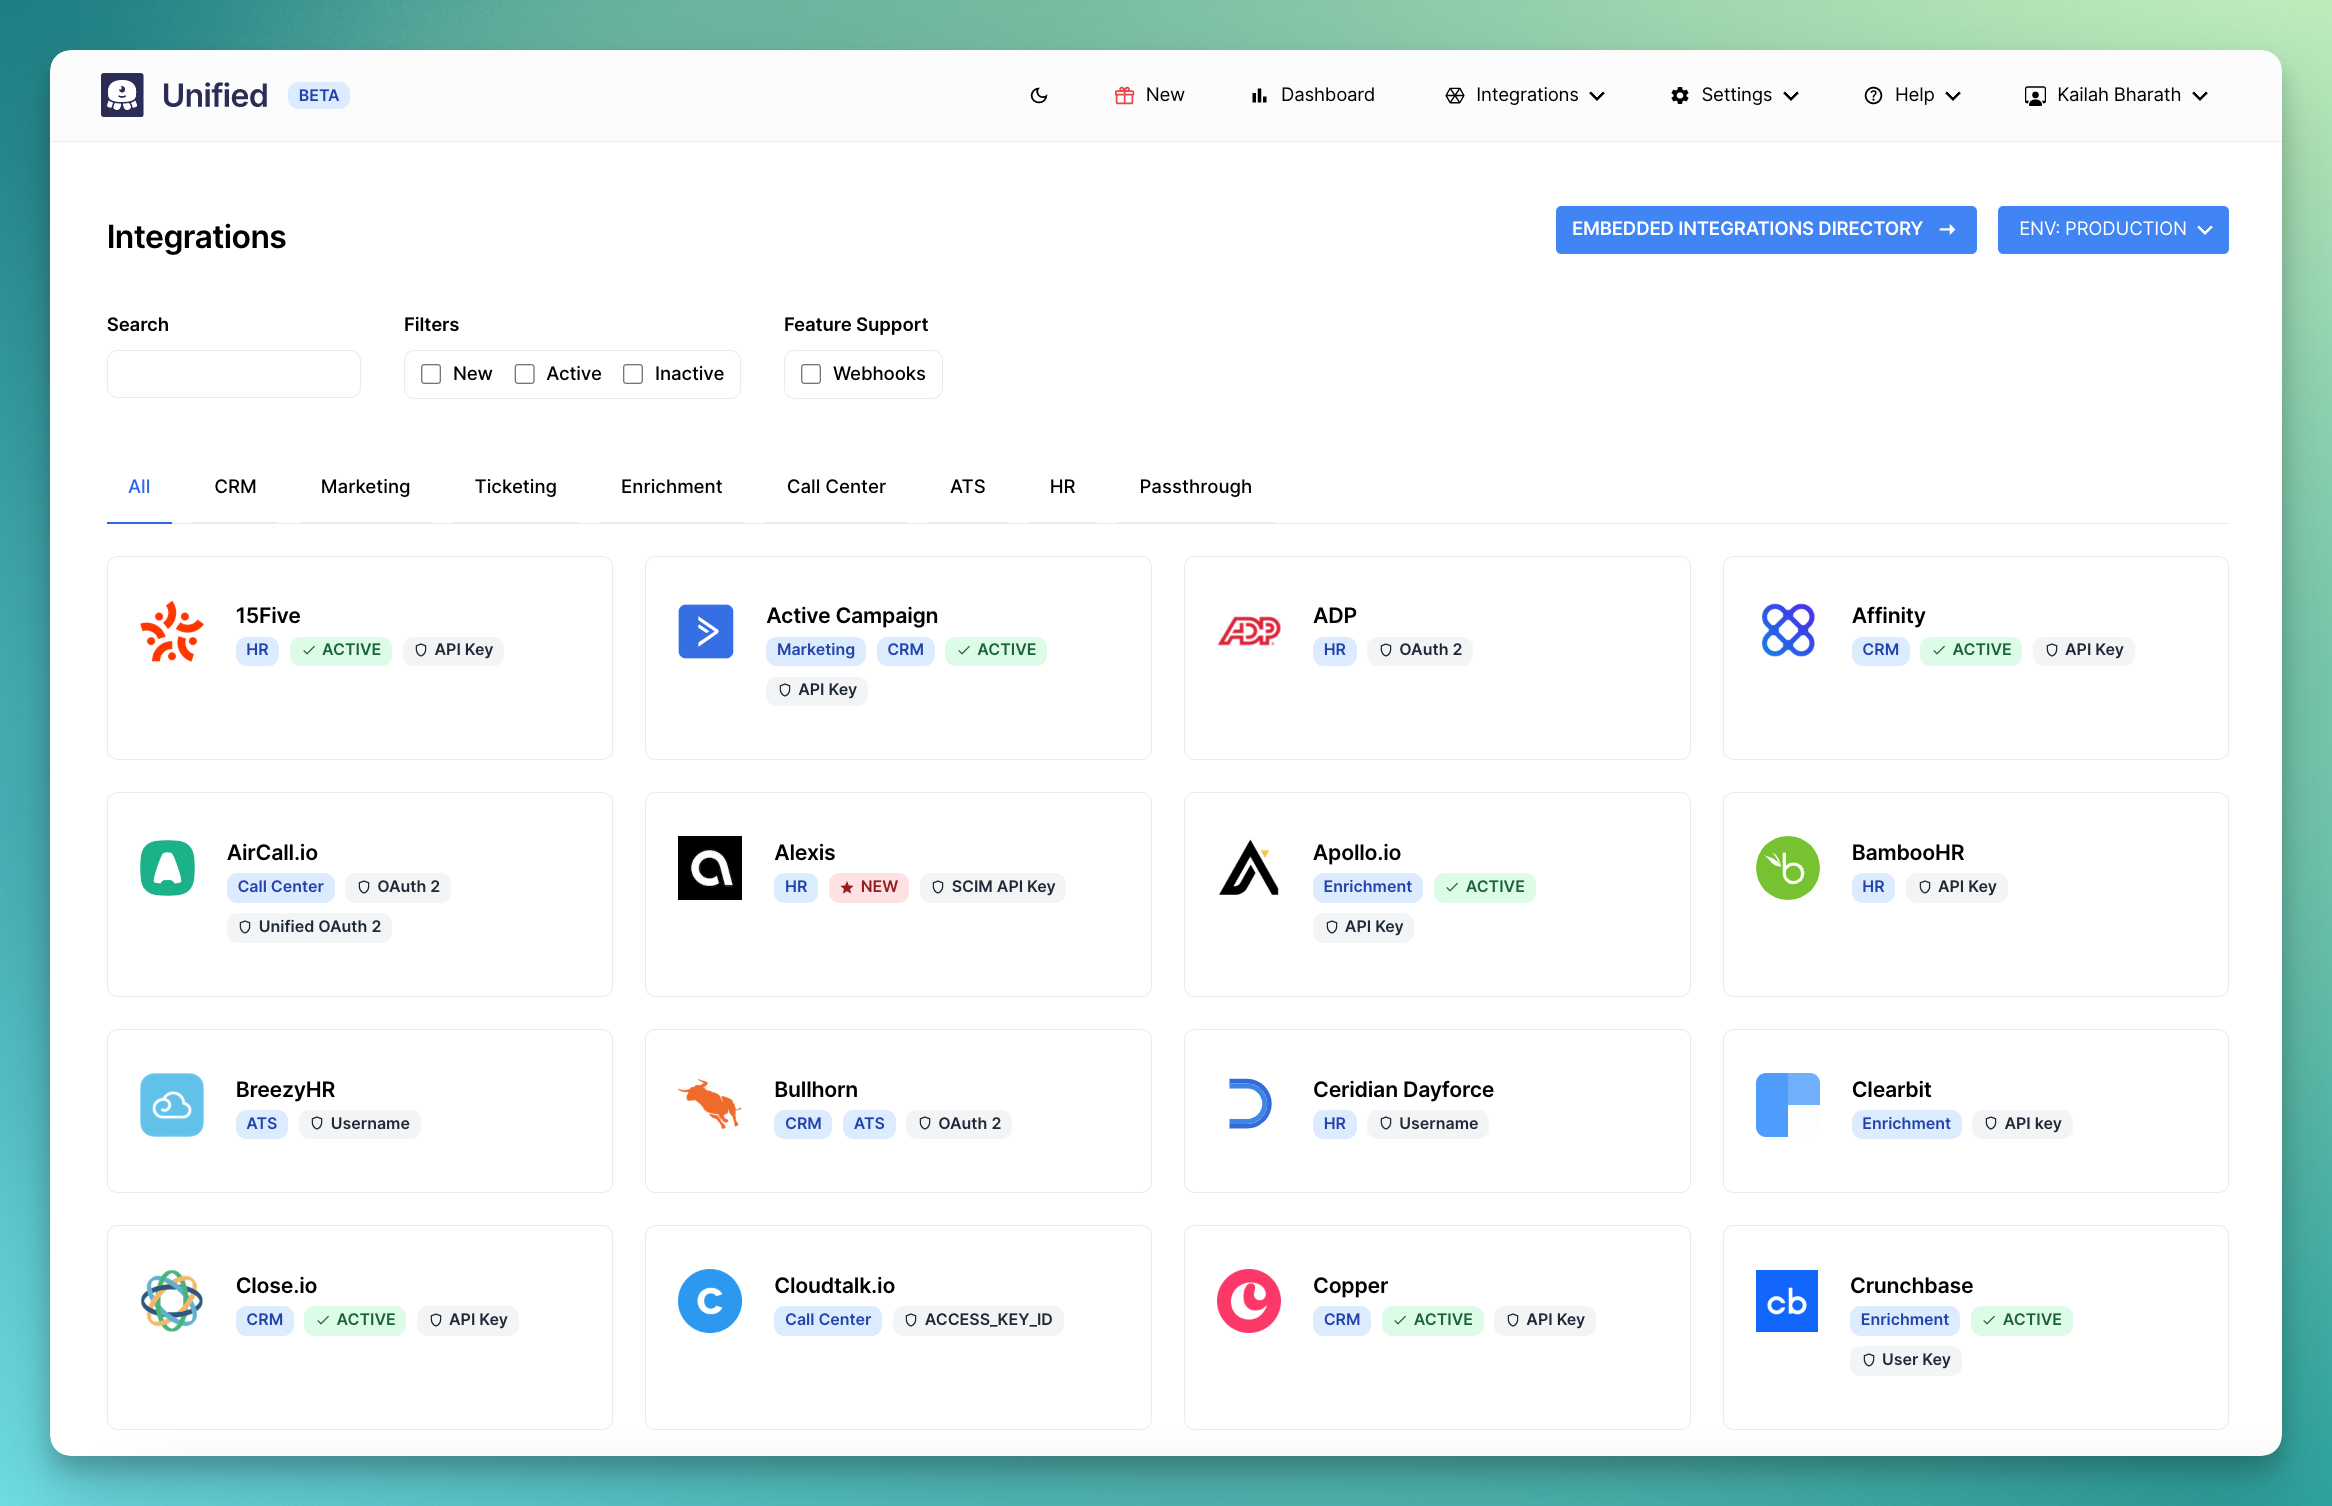Tick the Webhooks feature support checkbox
Screen dimensions: 2332x1506
point(811,374)
